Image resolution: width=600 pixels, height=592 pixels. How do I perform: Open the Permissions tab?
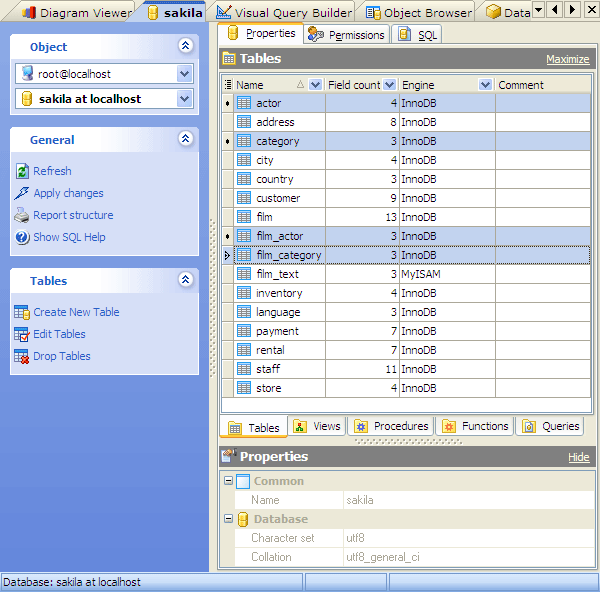346,35
